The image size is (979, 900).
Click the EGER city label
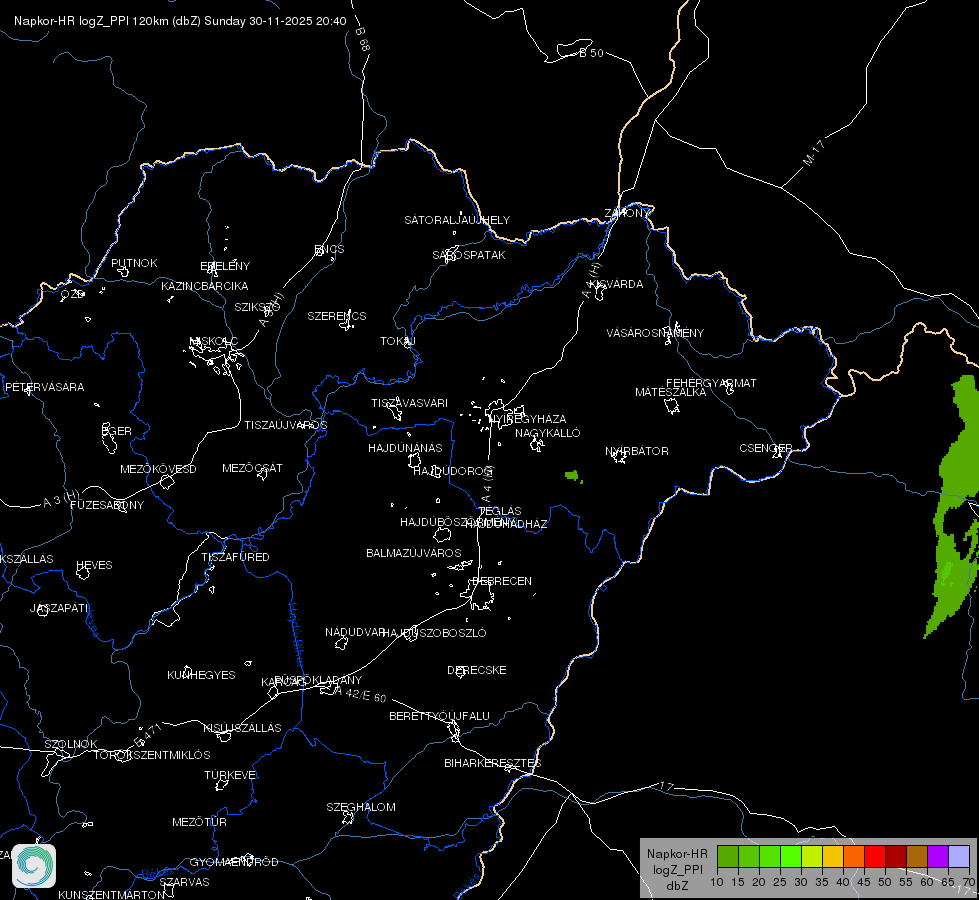click(117, 431)
